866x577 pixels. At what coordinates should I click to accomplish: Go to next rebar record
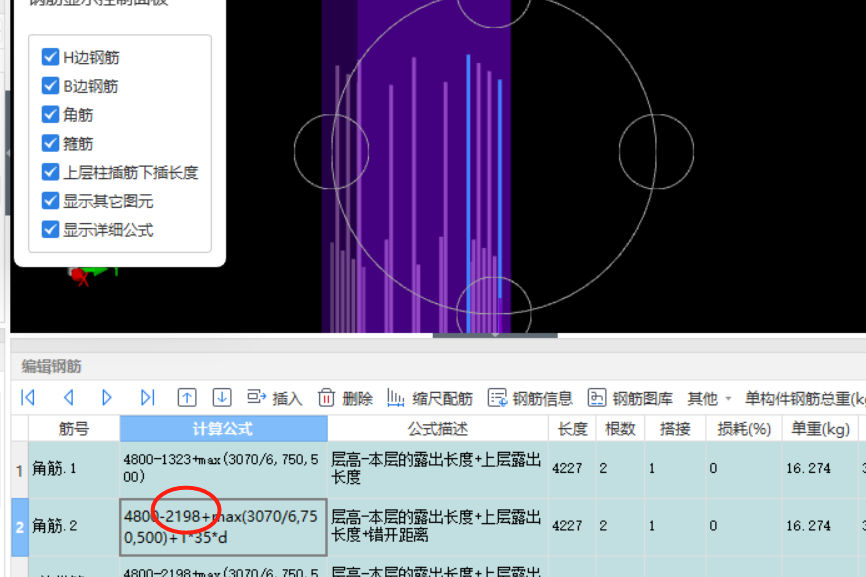point(107,398)
